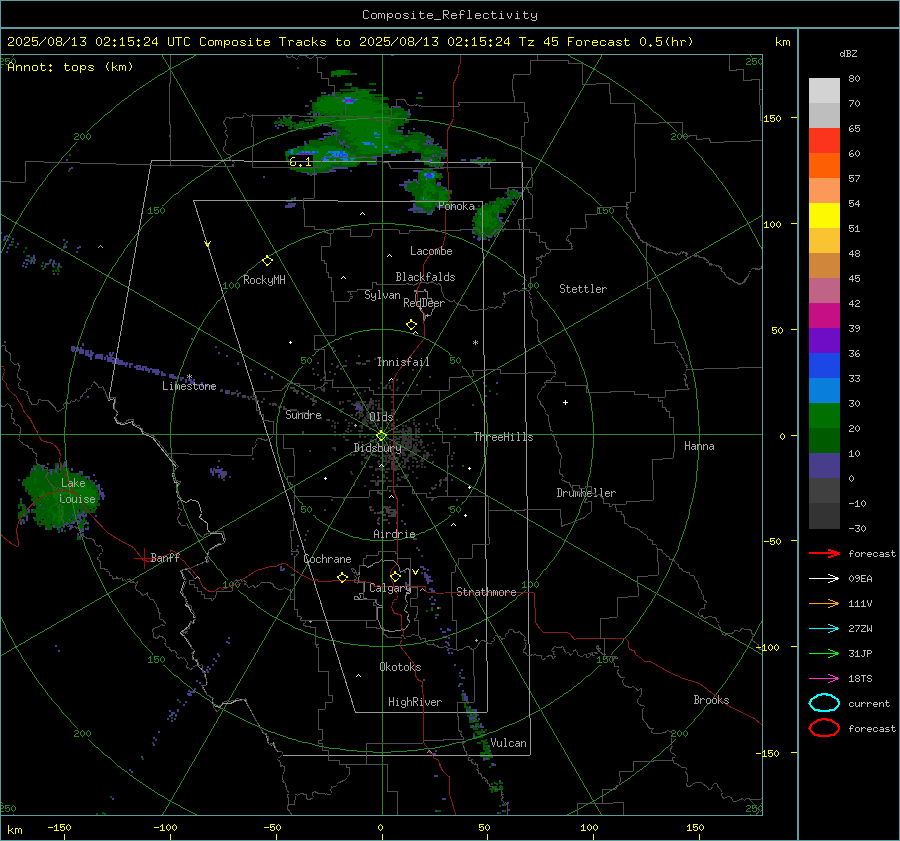Click the Drumheller city label
Screen dimensions: 900x841
click(586, 493)
